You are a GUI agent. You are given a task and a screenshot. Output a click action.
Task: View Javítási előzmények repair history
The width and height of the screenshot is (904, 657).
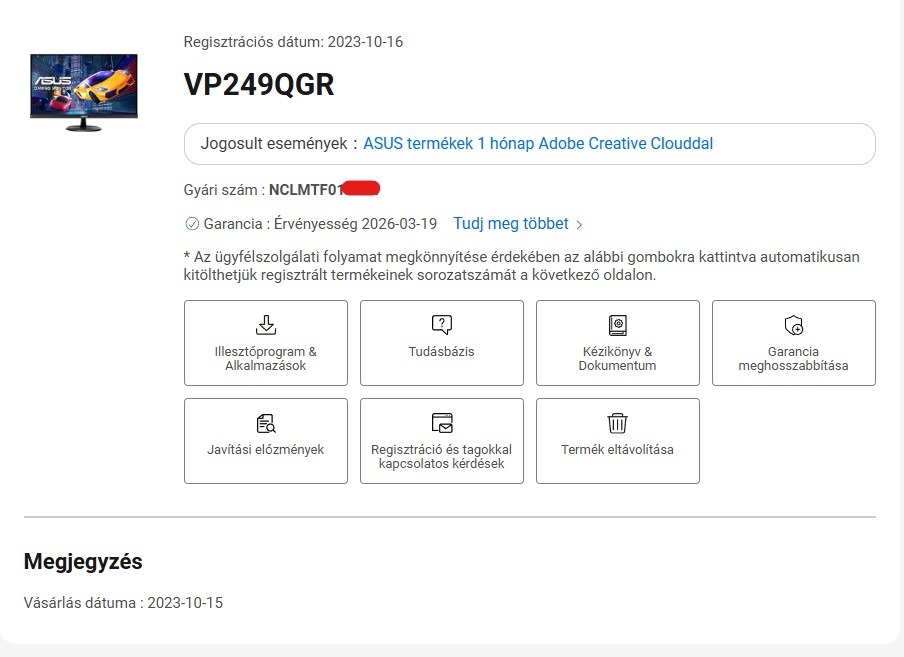pos(266,441)
